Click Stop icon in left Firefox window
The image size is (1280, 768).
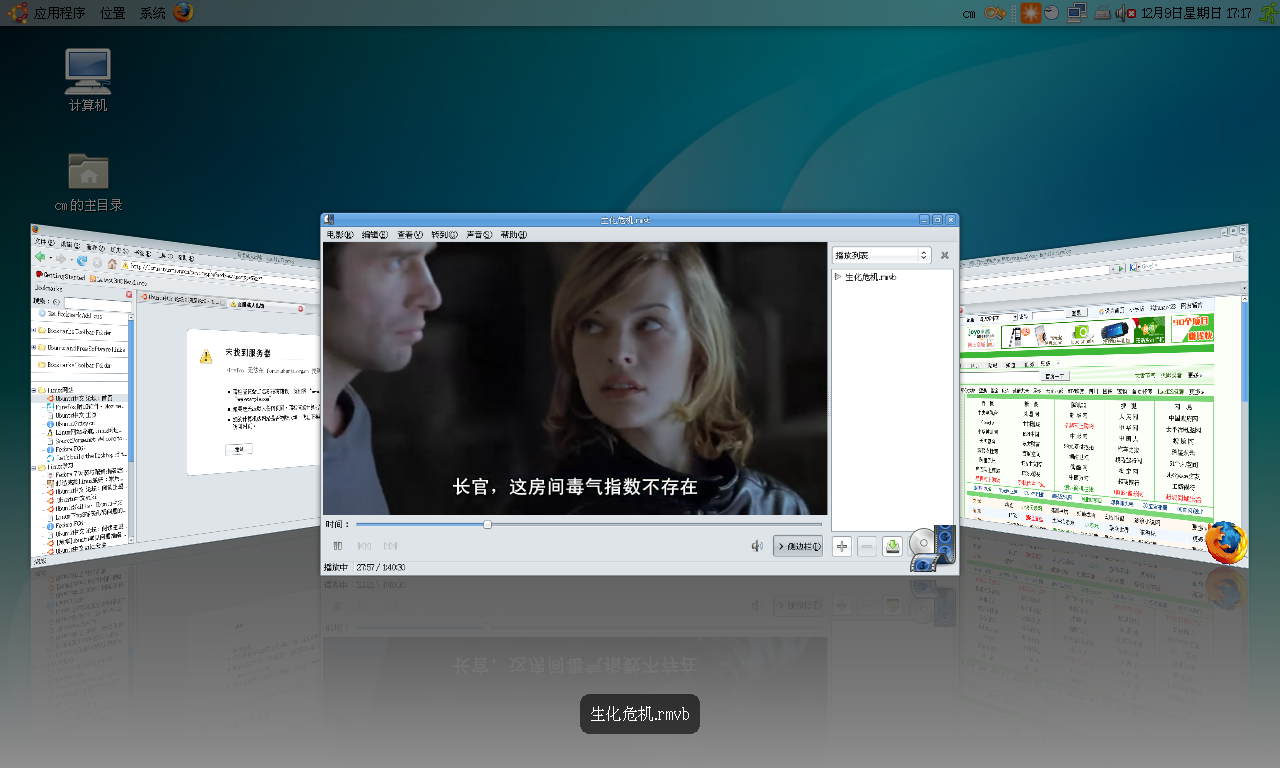pyautogui.click(x=98, y=262)
